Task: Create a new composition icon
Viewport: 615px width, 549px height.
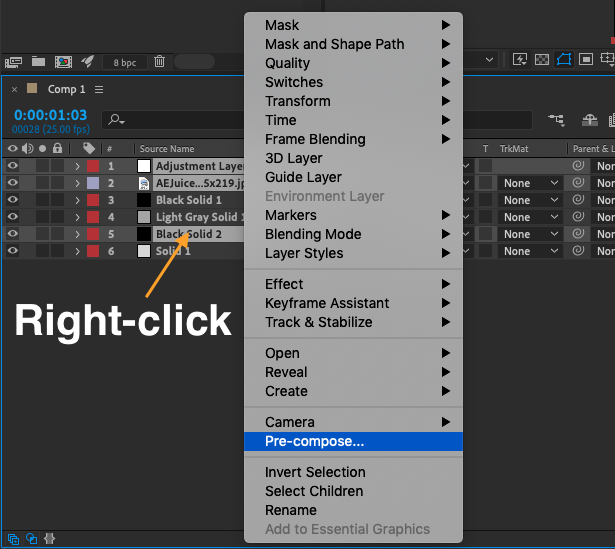Action: click(x=63, y=62)
